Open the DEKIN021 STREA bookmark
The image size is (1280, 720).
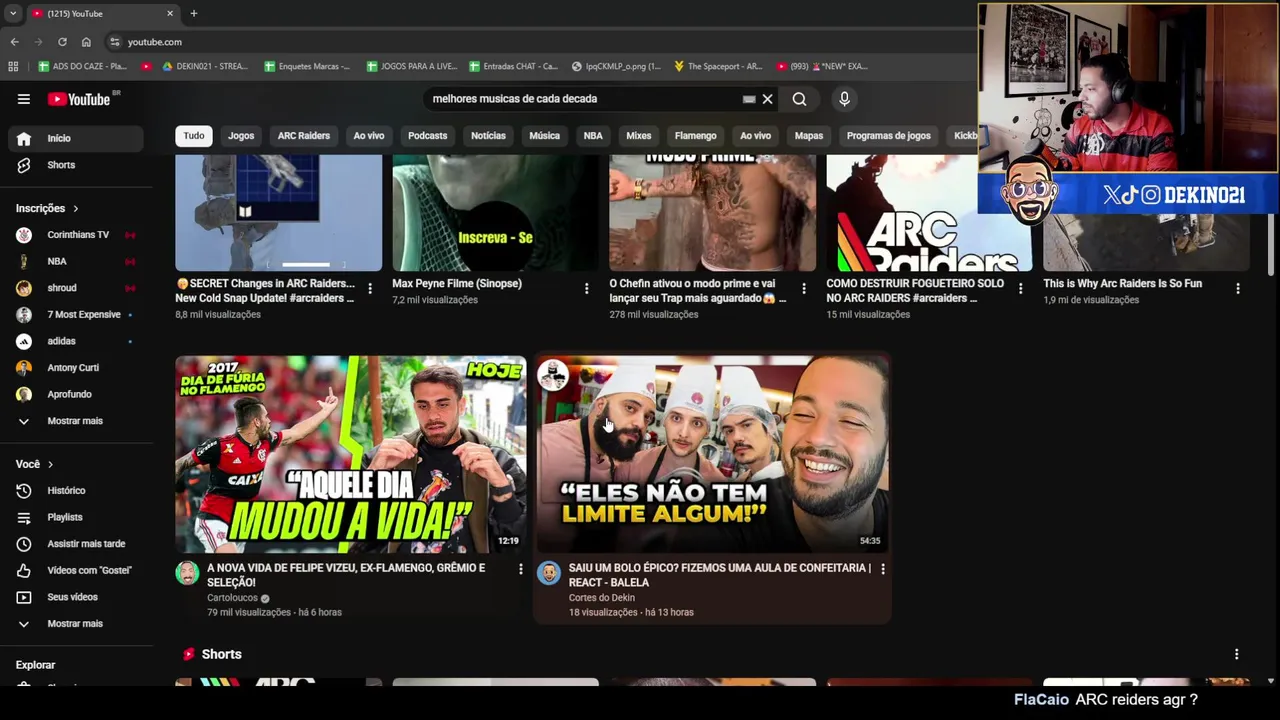pyautogui.click(x=204, y=66)
